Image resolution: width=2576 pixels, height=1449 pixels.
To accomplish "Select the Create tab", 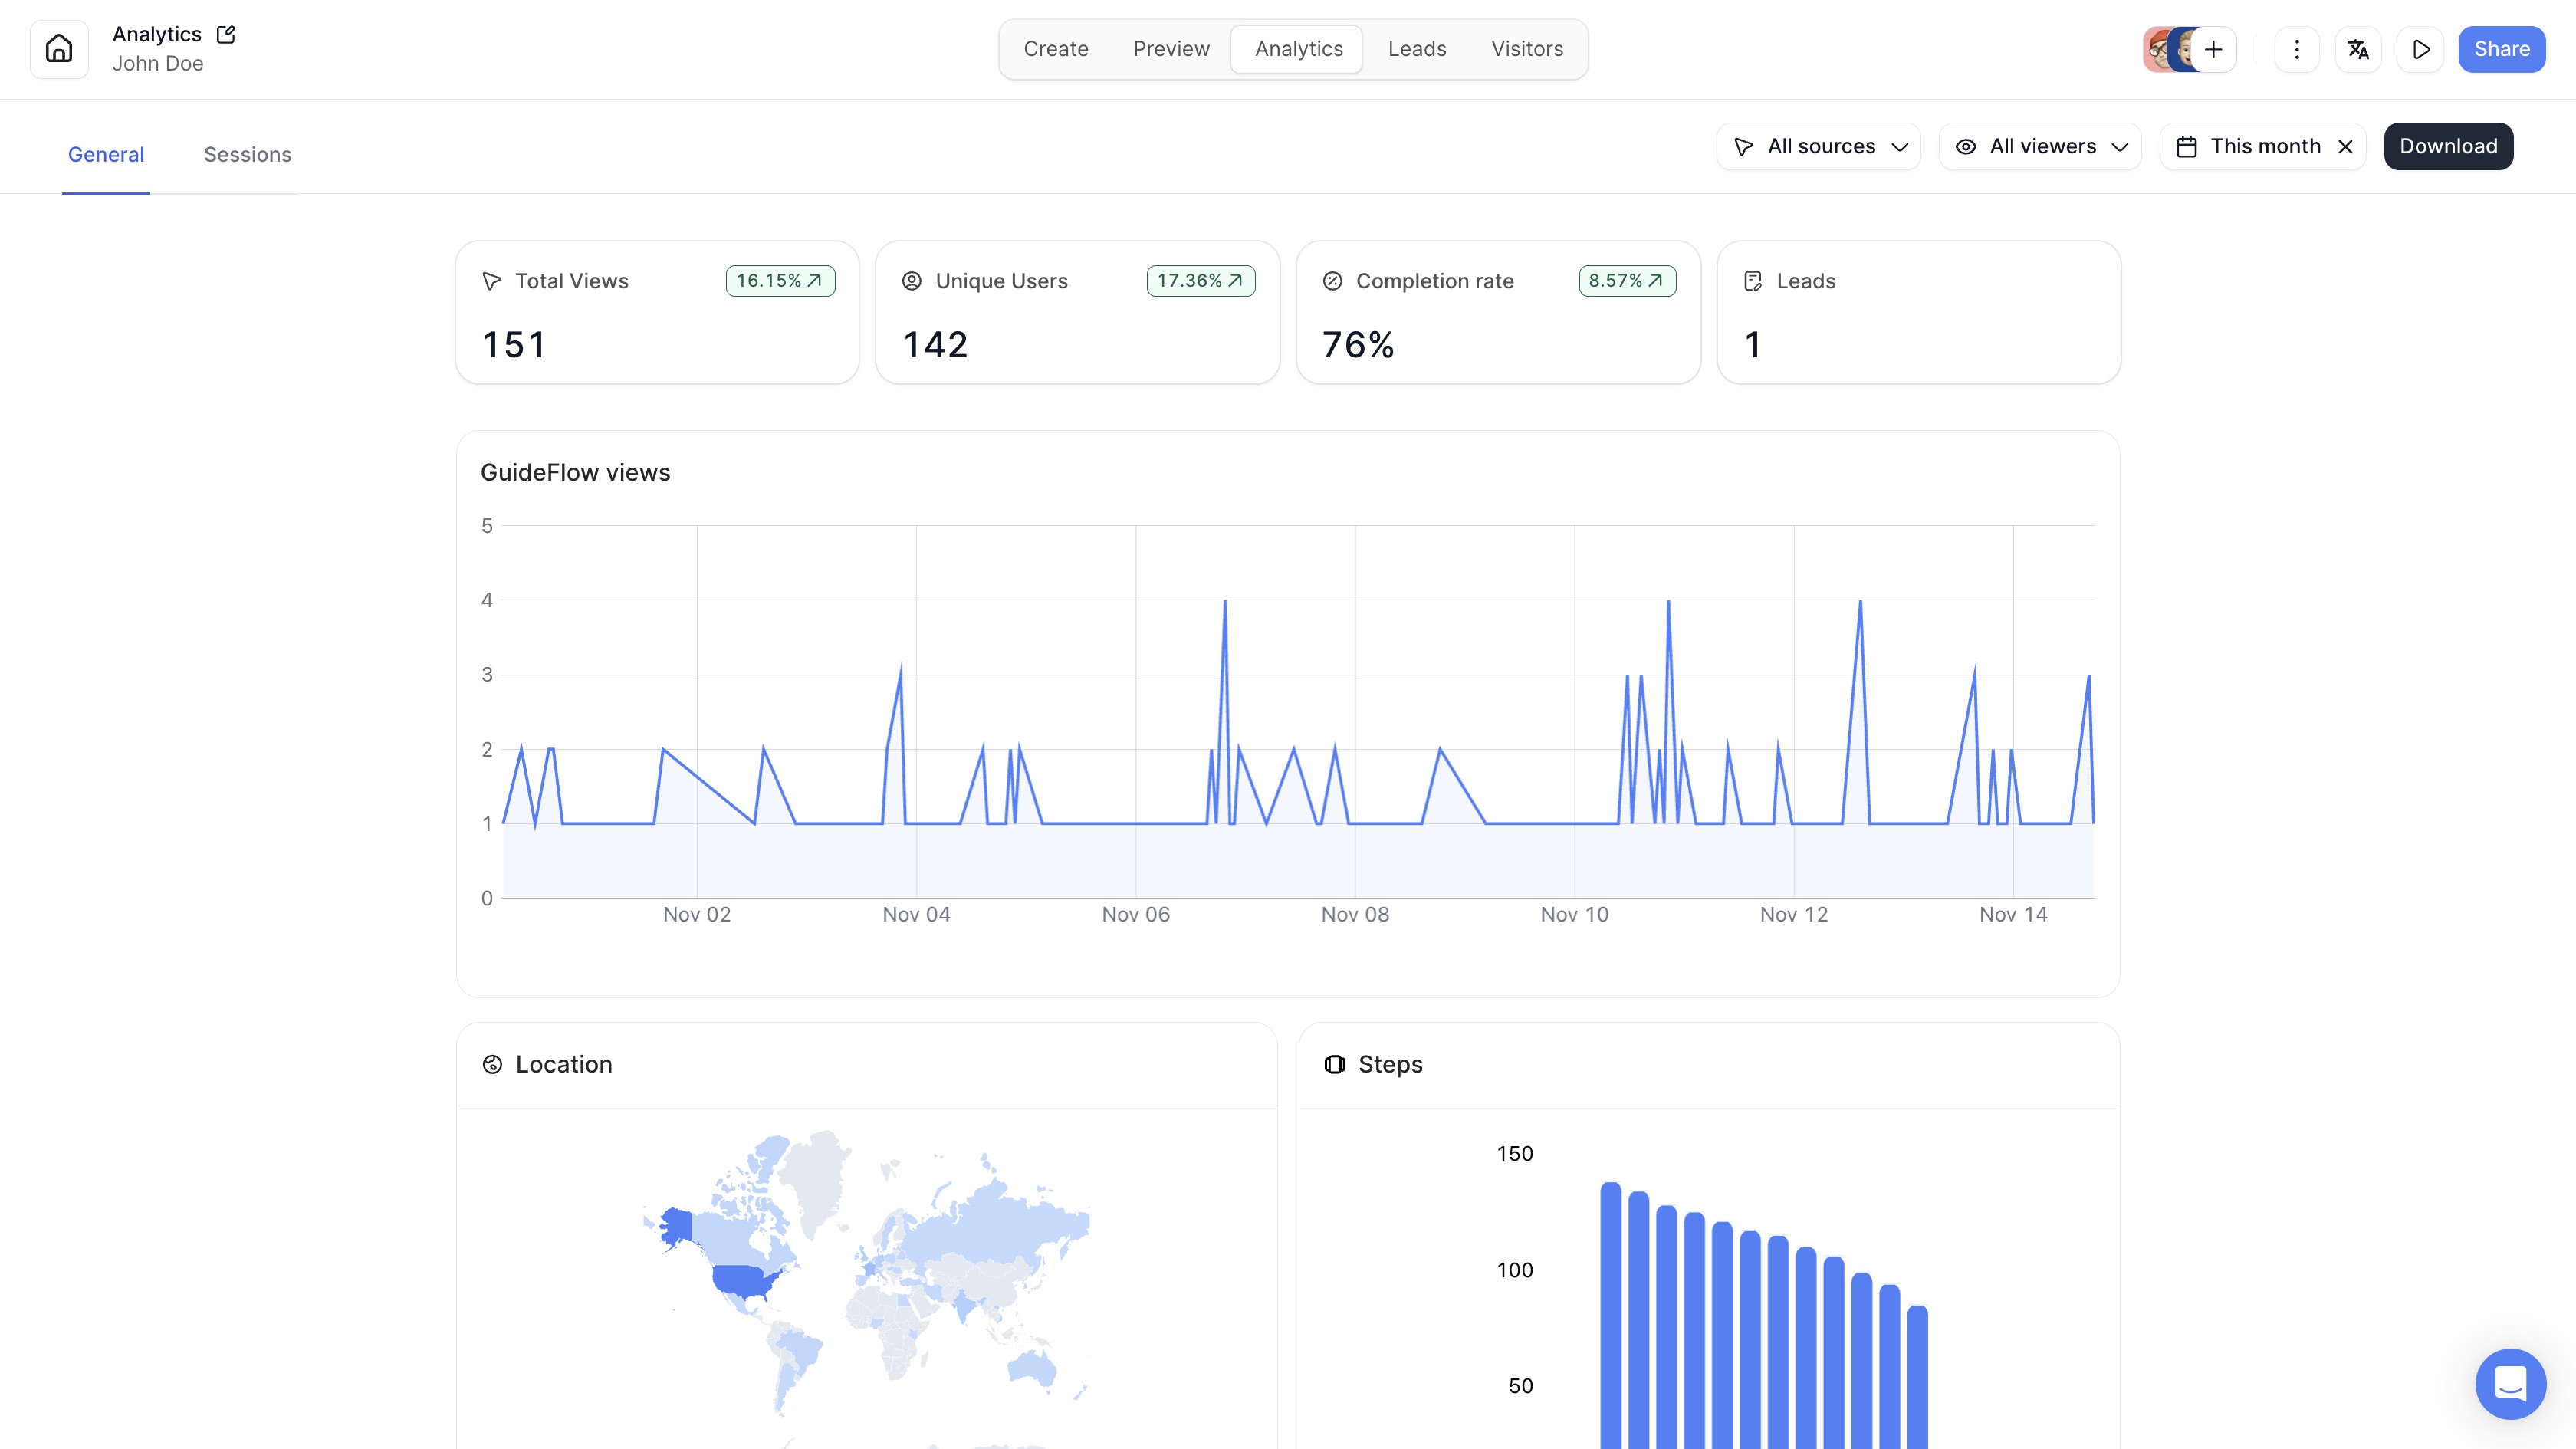I will point(1055,49).
